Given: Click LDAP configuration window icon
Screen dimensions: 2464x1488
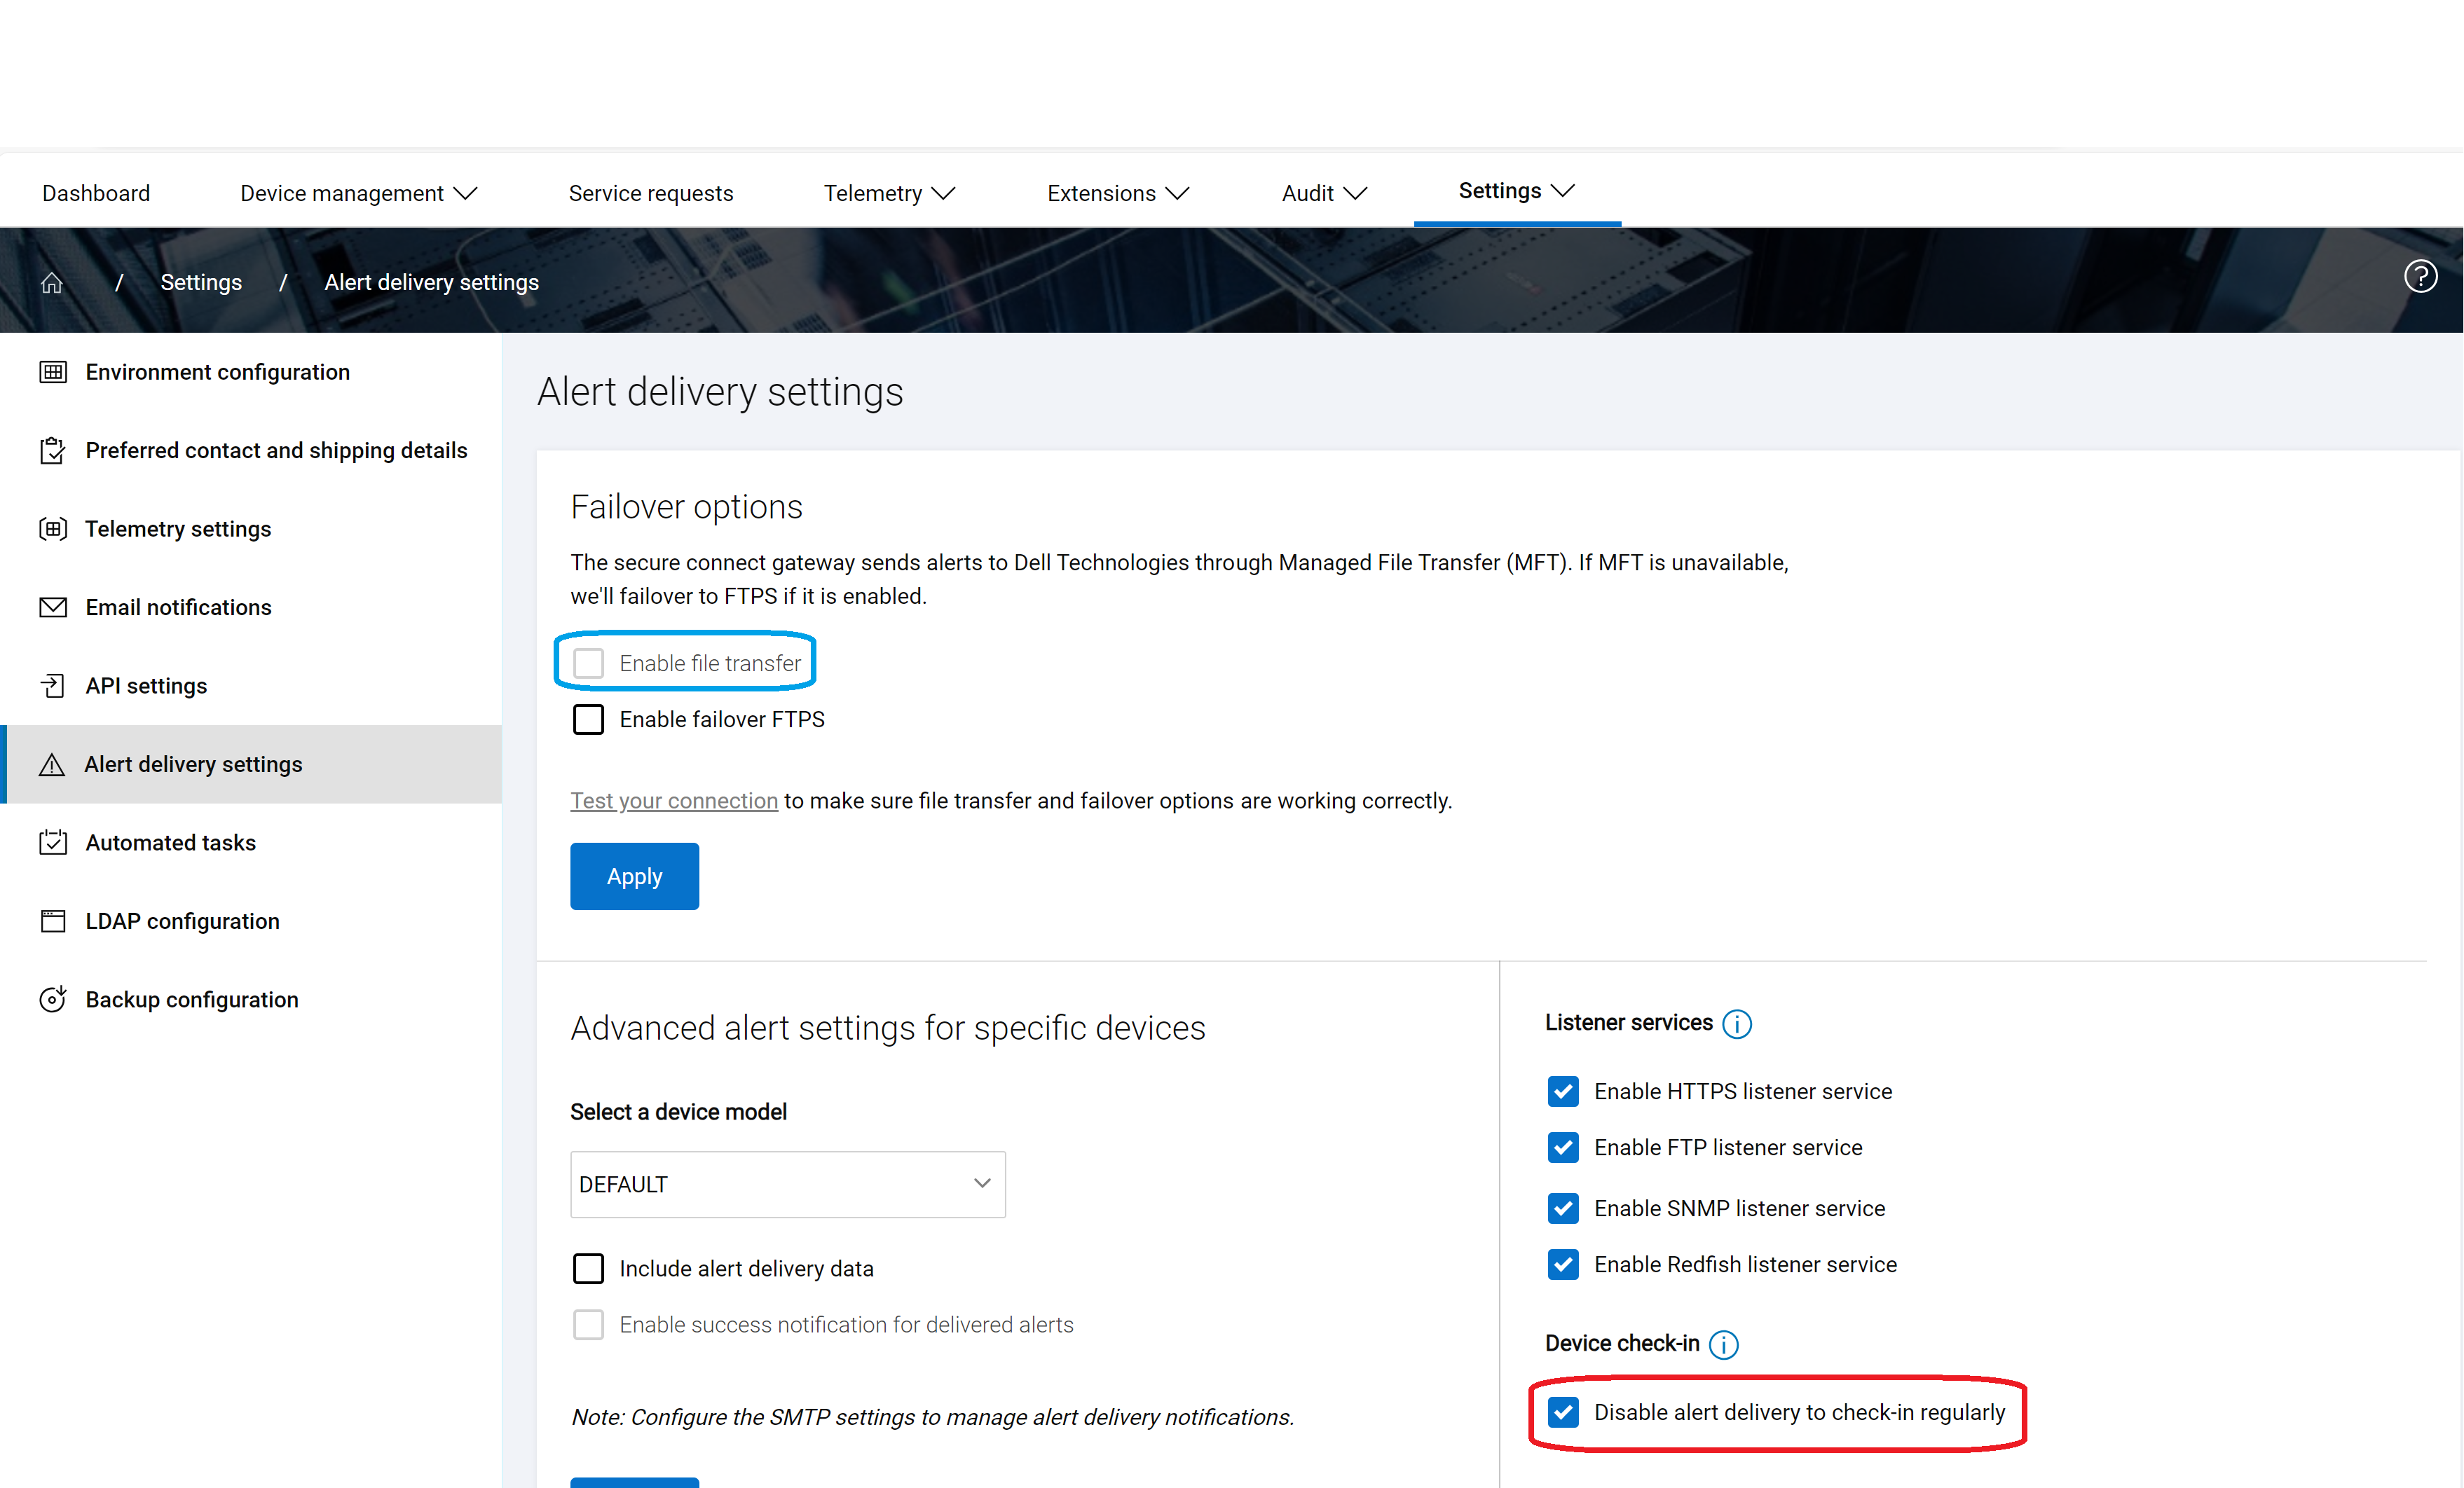Looking at the screenshot, I should [x=53, y=921].
